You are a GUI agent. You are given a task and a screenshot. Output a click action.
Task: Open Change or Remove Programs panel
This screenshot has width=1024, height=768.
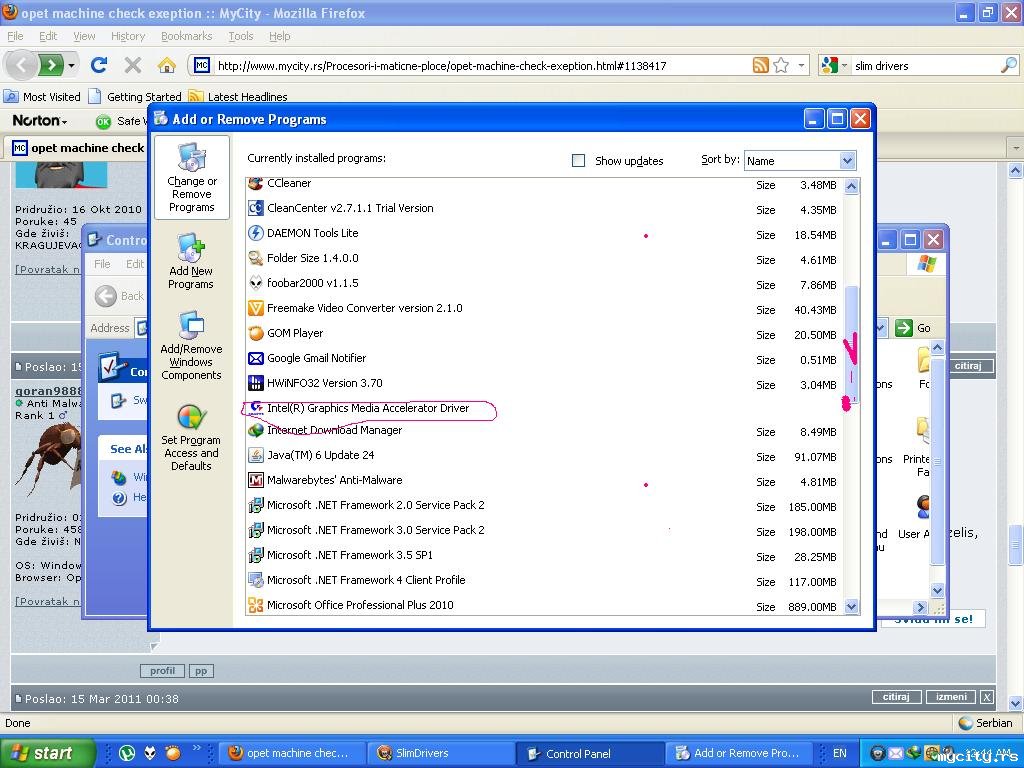[191, 178]
